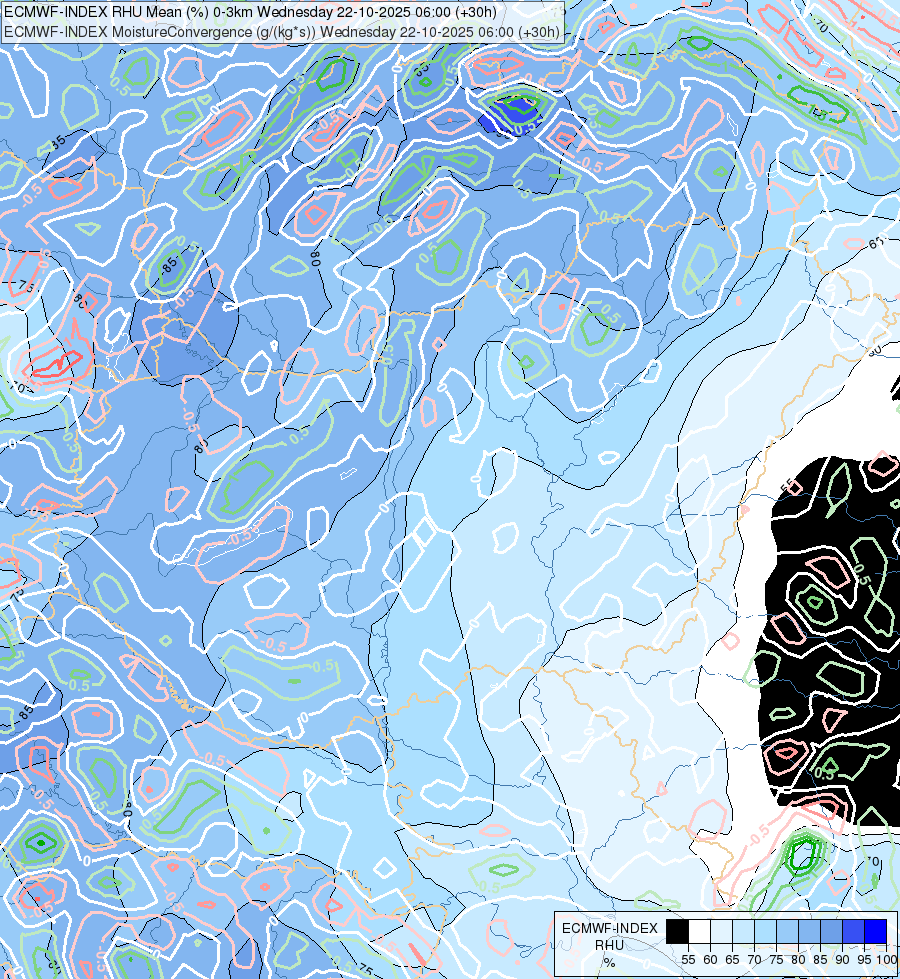Select the legend swatch between 80 and 85
The height and width of the screenshot is (979, 900).
809,931
